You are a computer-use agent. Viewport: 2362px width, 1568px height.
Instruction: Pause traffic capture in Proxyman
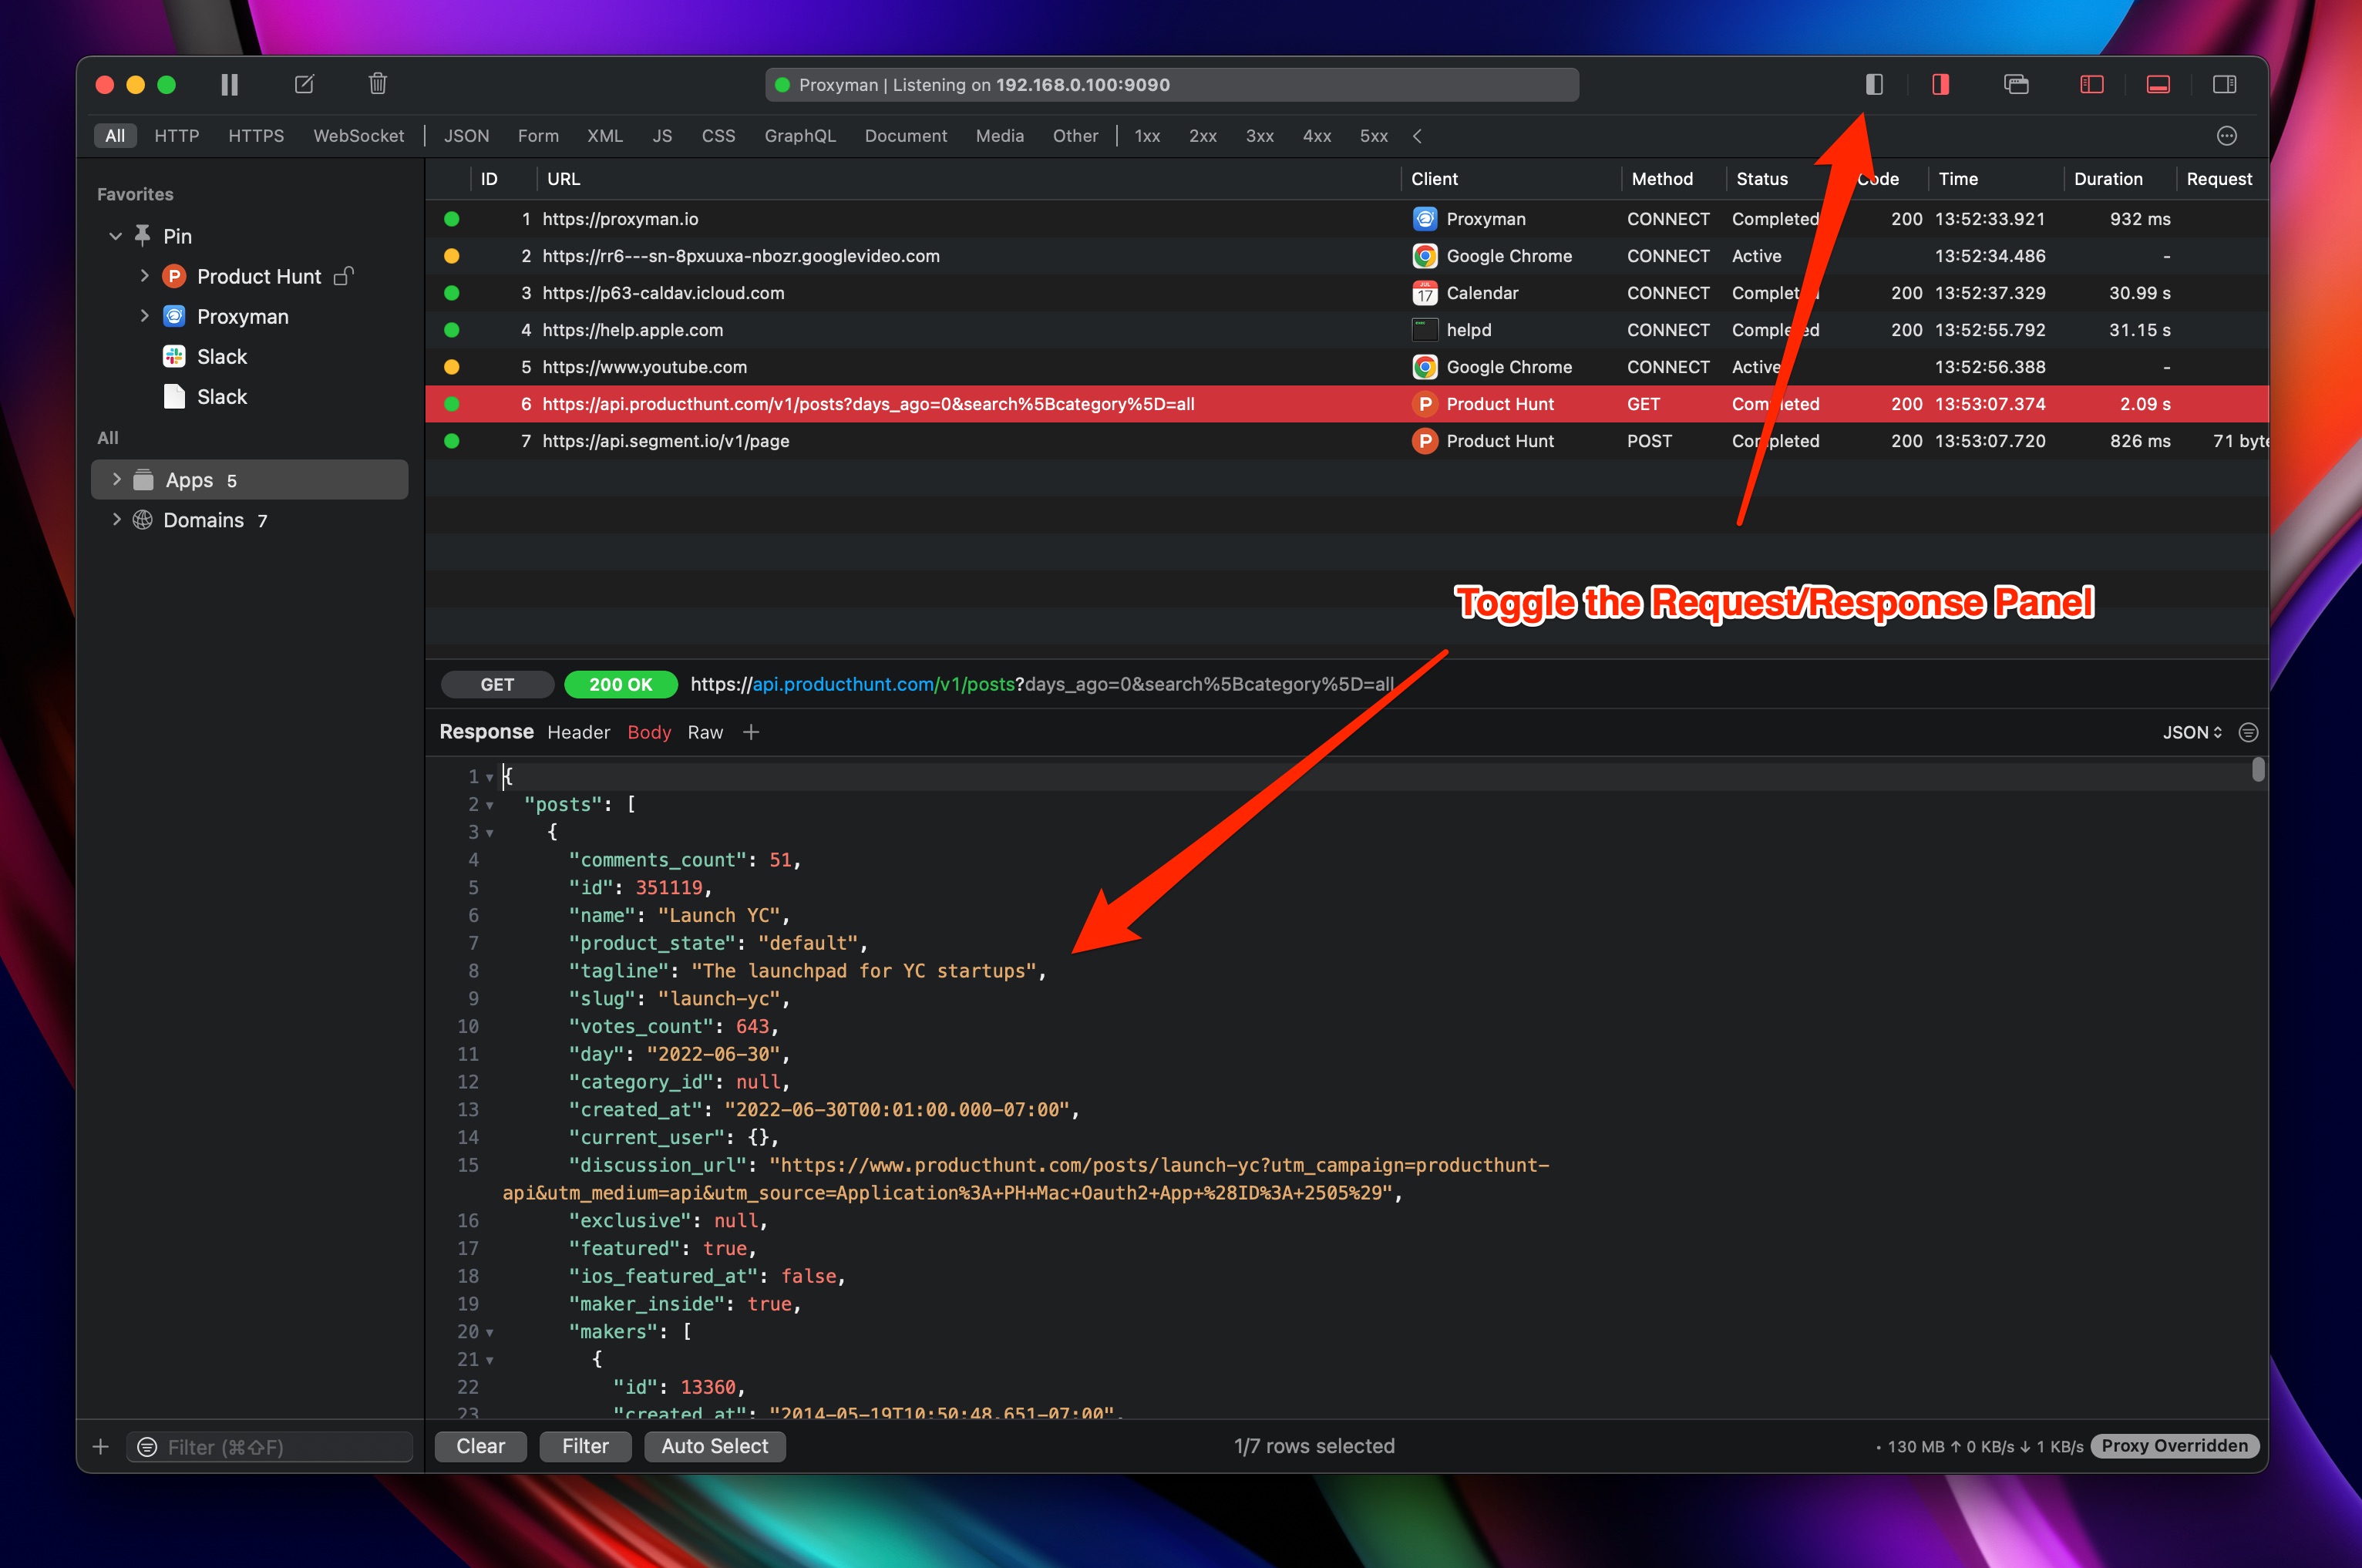click(229, 84)
